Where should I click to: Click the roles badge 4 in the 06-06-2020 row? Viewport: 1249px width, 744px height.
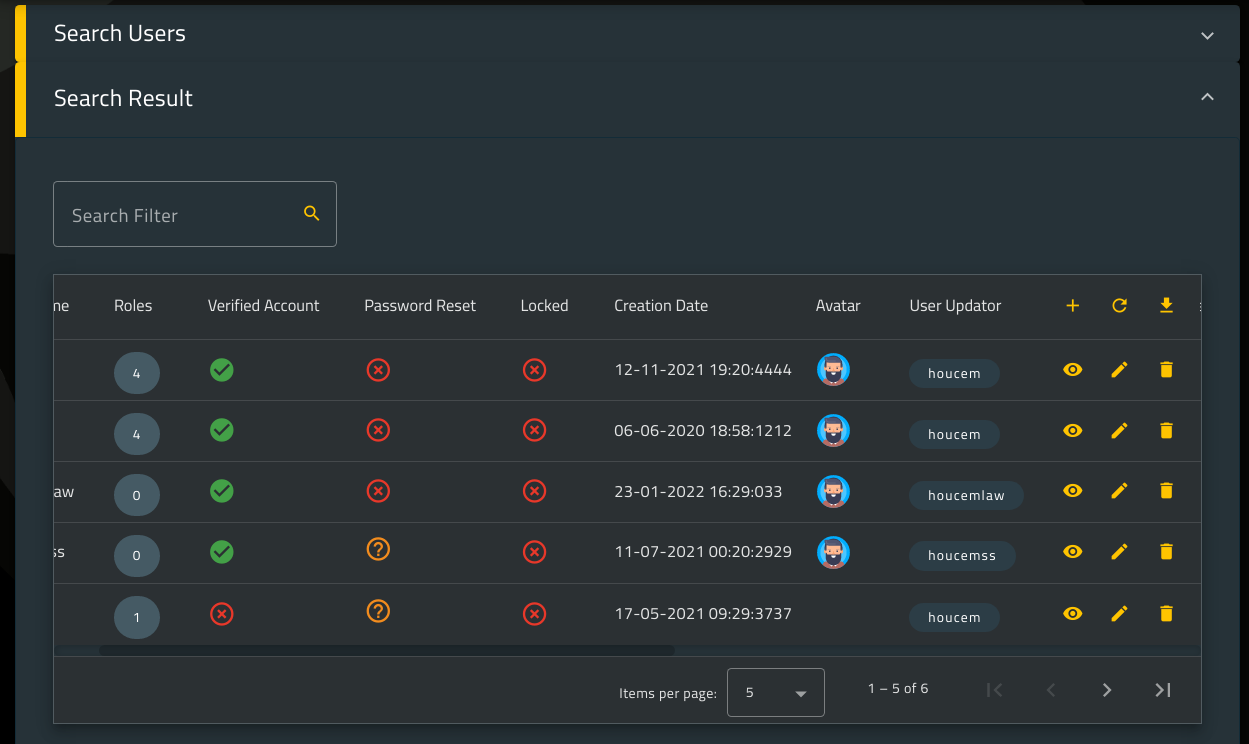[137, 435]
